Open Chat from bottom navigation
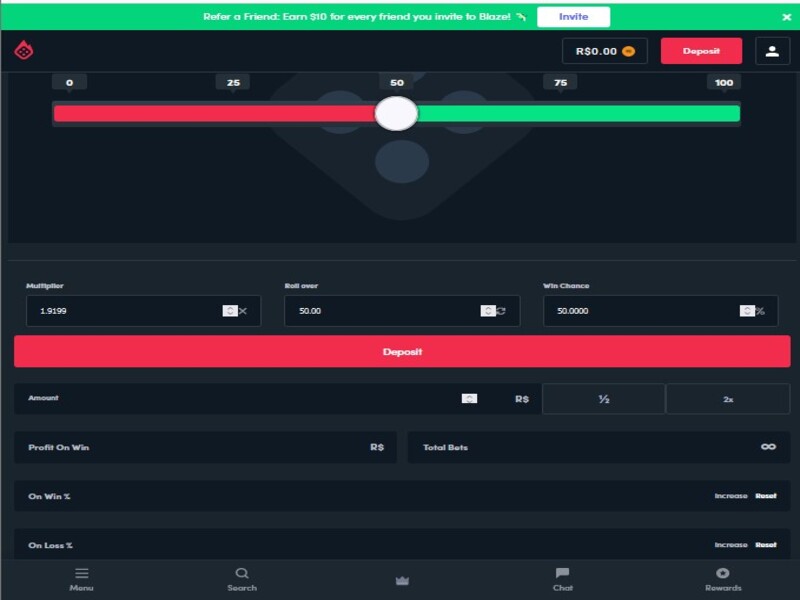Viewport: 800px width, 600px height. point(563,579)
